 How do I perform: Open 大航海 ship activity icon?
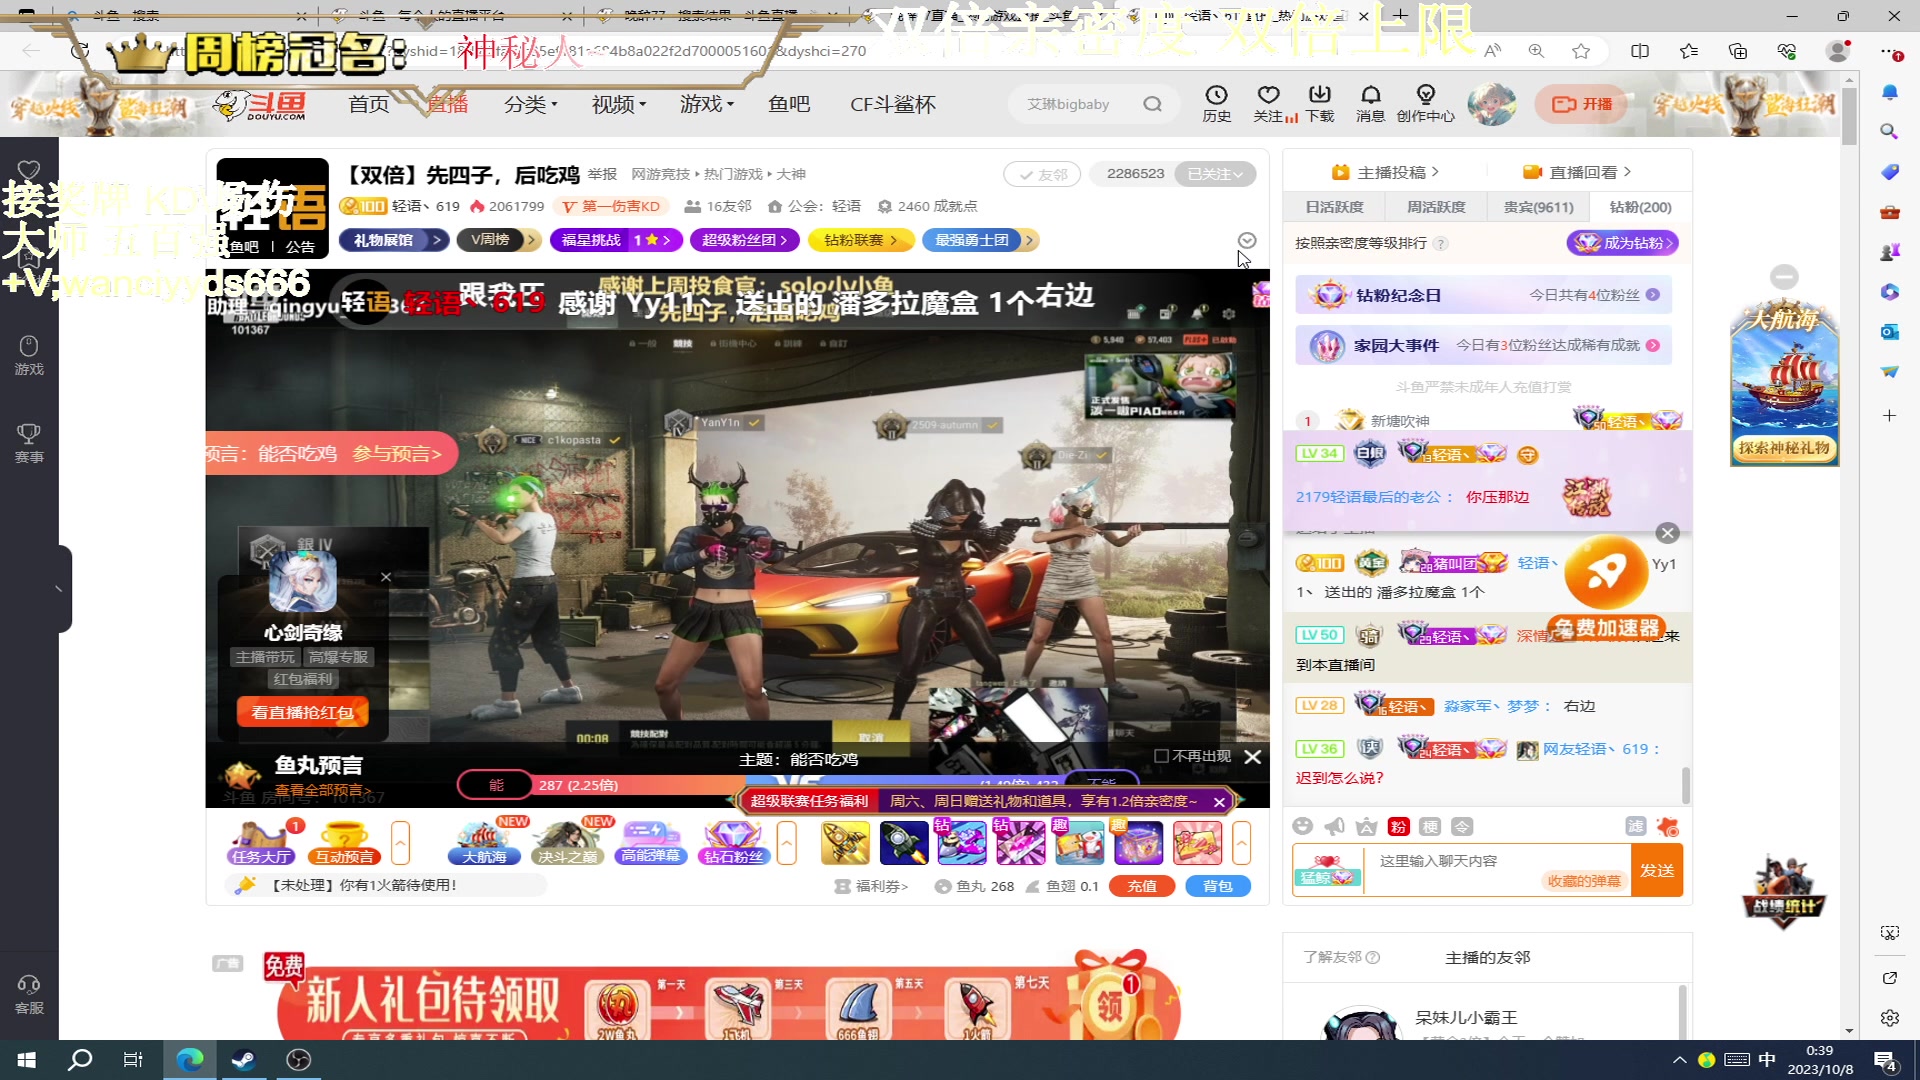click(x=484, y=843)
